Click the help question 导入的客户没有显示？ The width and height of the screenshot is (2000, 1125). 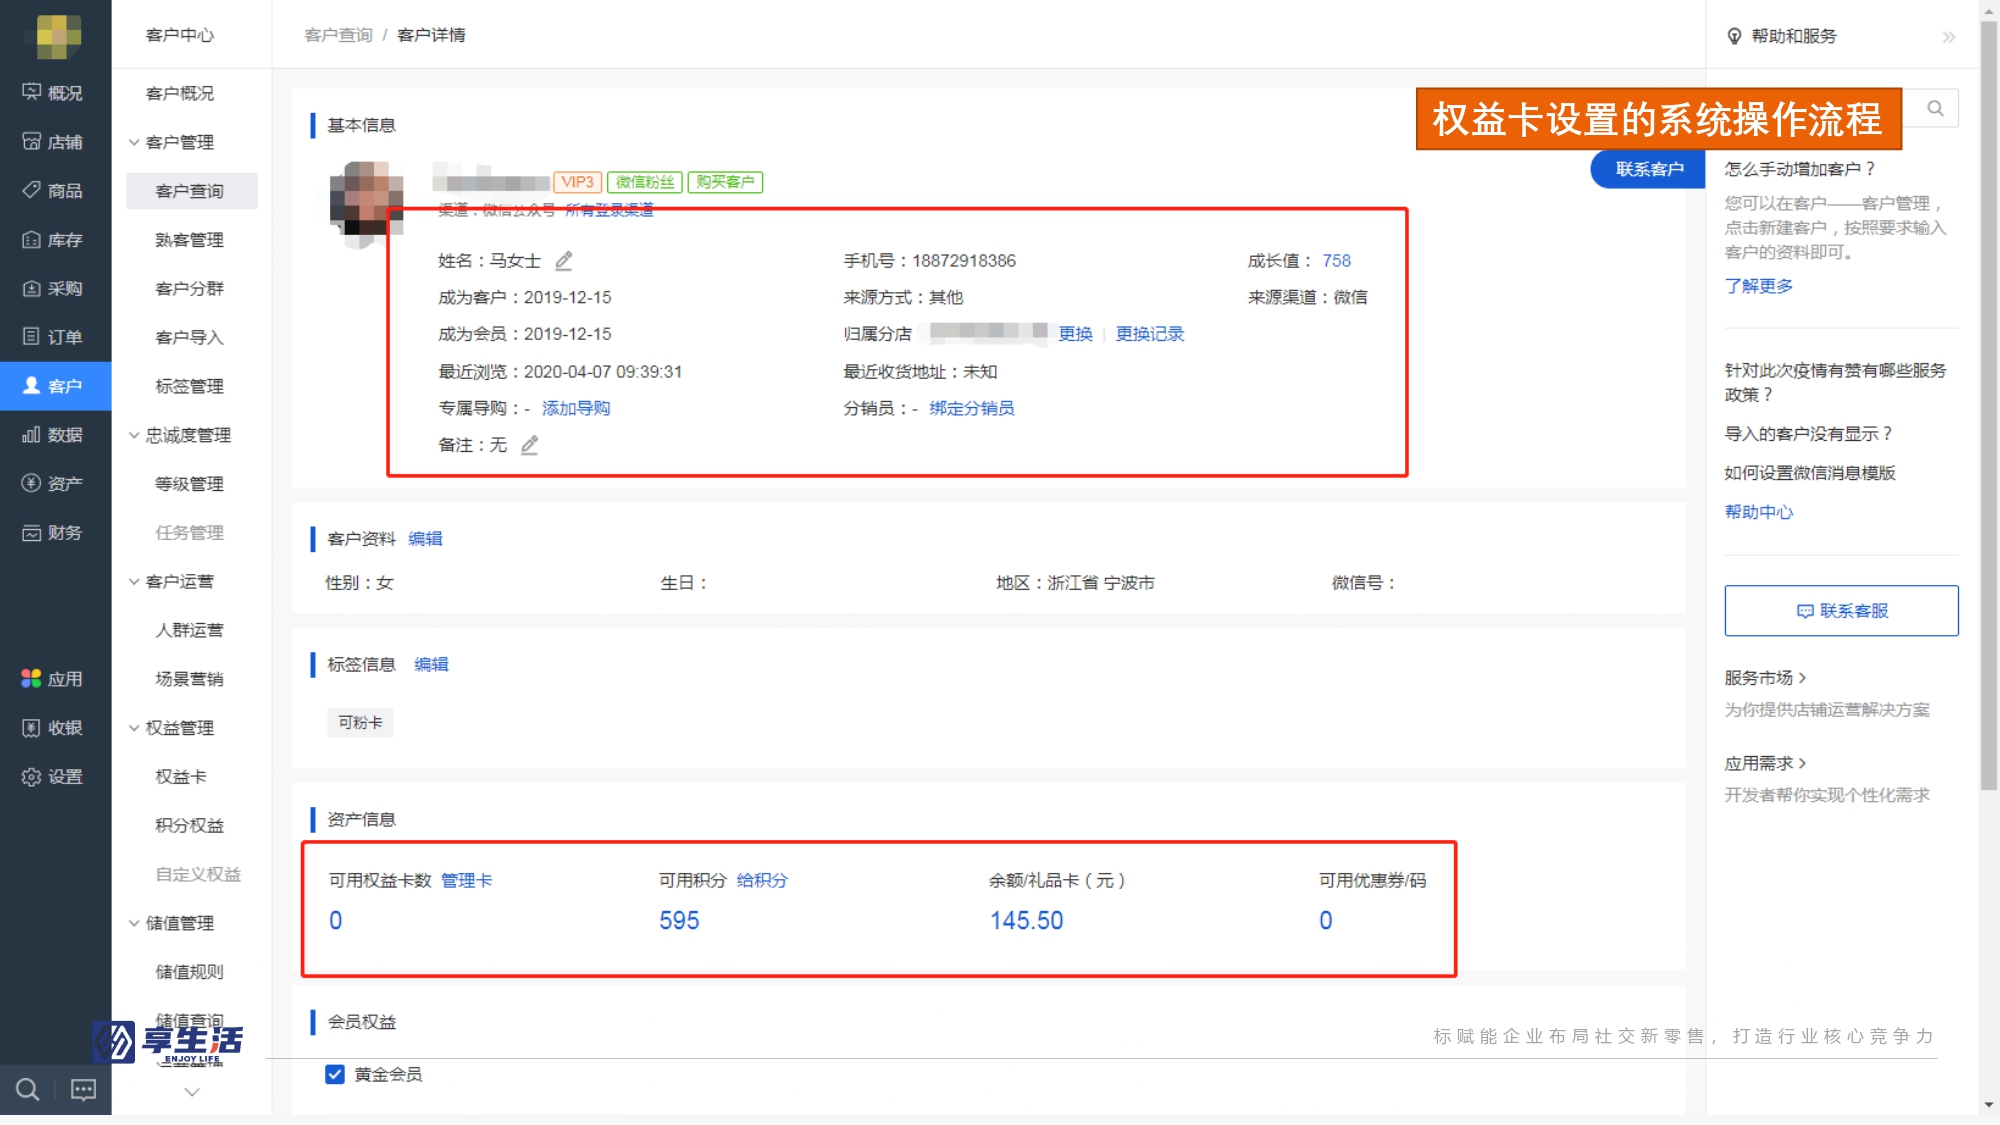[1809, 434]
